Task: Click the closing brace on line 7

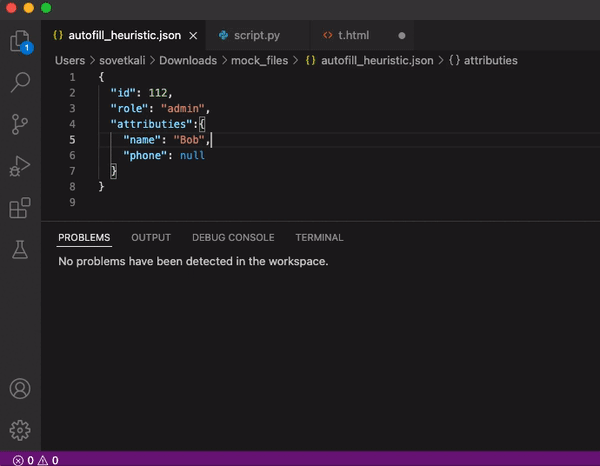Action: (114, 171)
